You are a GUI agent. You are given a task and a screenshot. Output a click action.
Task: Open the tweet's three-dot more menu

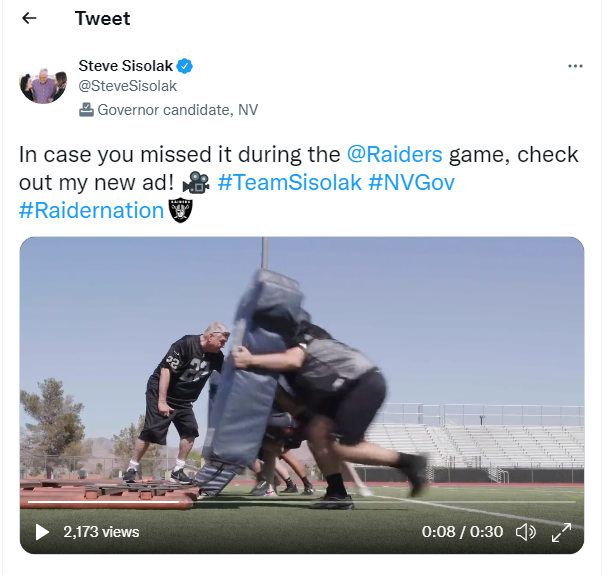575,66
